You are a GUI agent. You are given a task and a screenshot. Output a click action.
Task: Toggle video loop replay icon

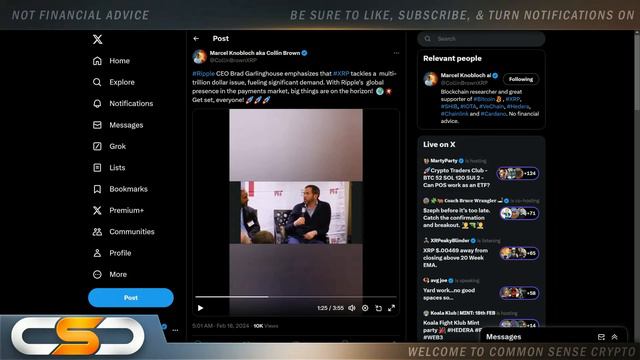(379, 308)
